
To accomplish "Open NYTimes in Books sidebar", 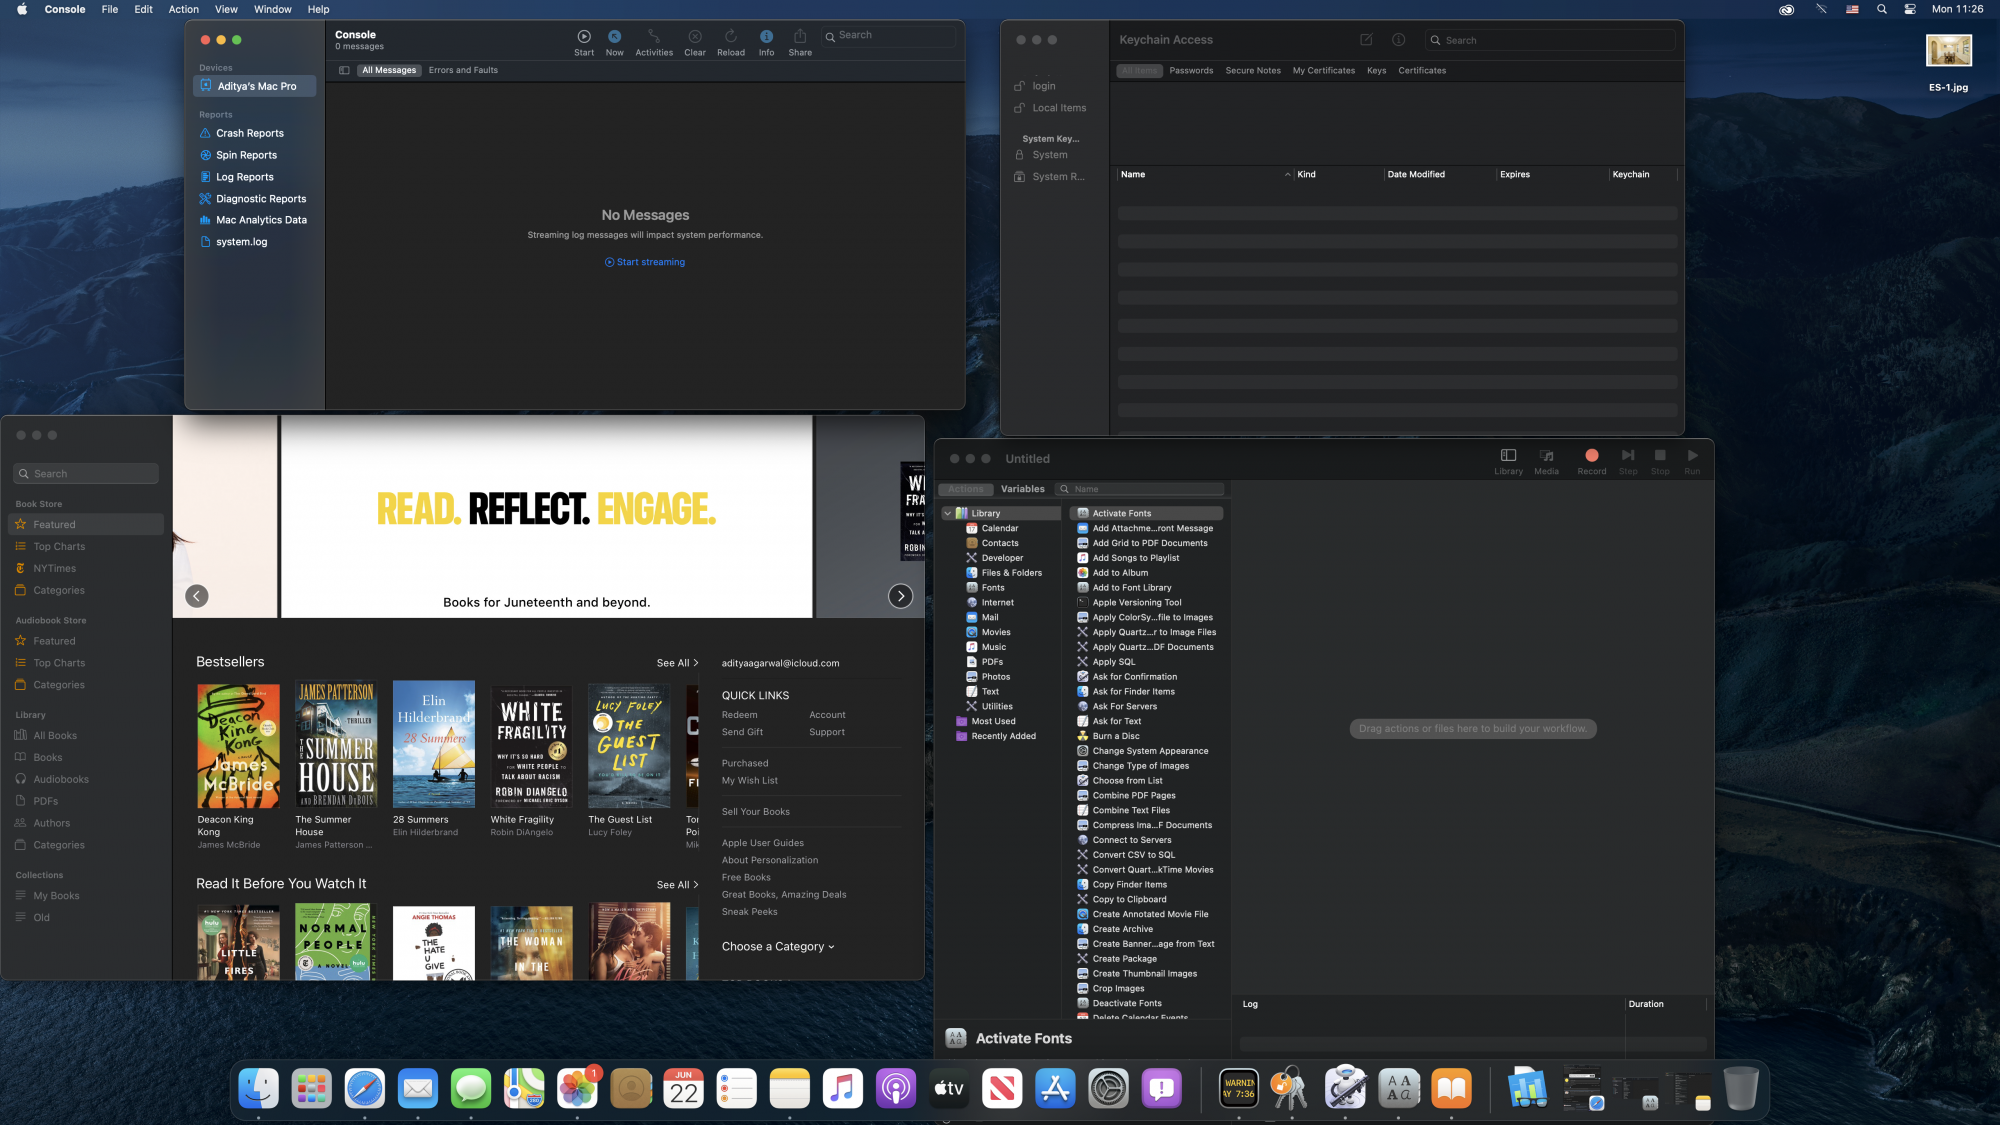I will pos(54,569).
